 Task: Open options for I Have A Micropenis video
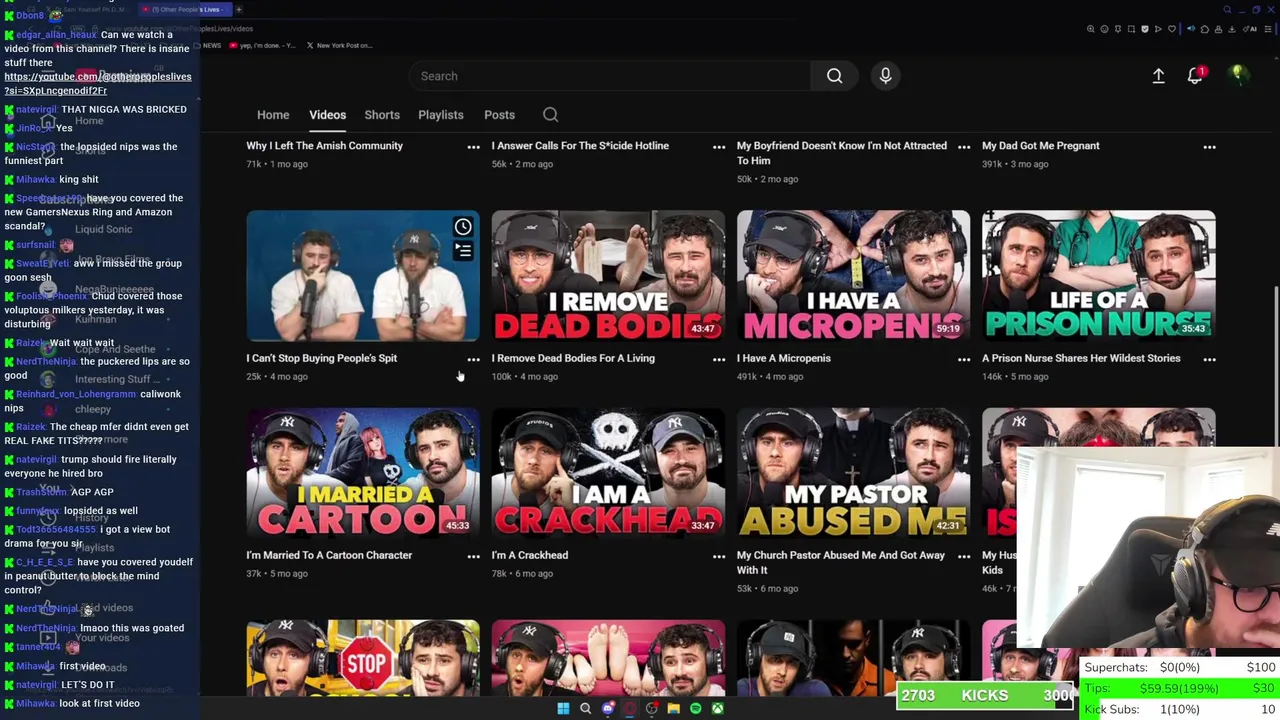pos(964,359)
